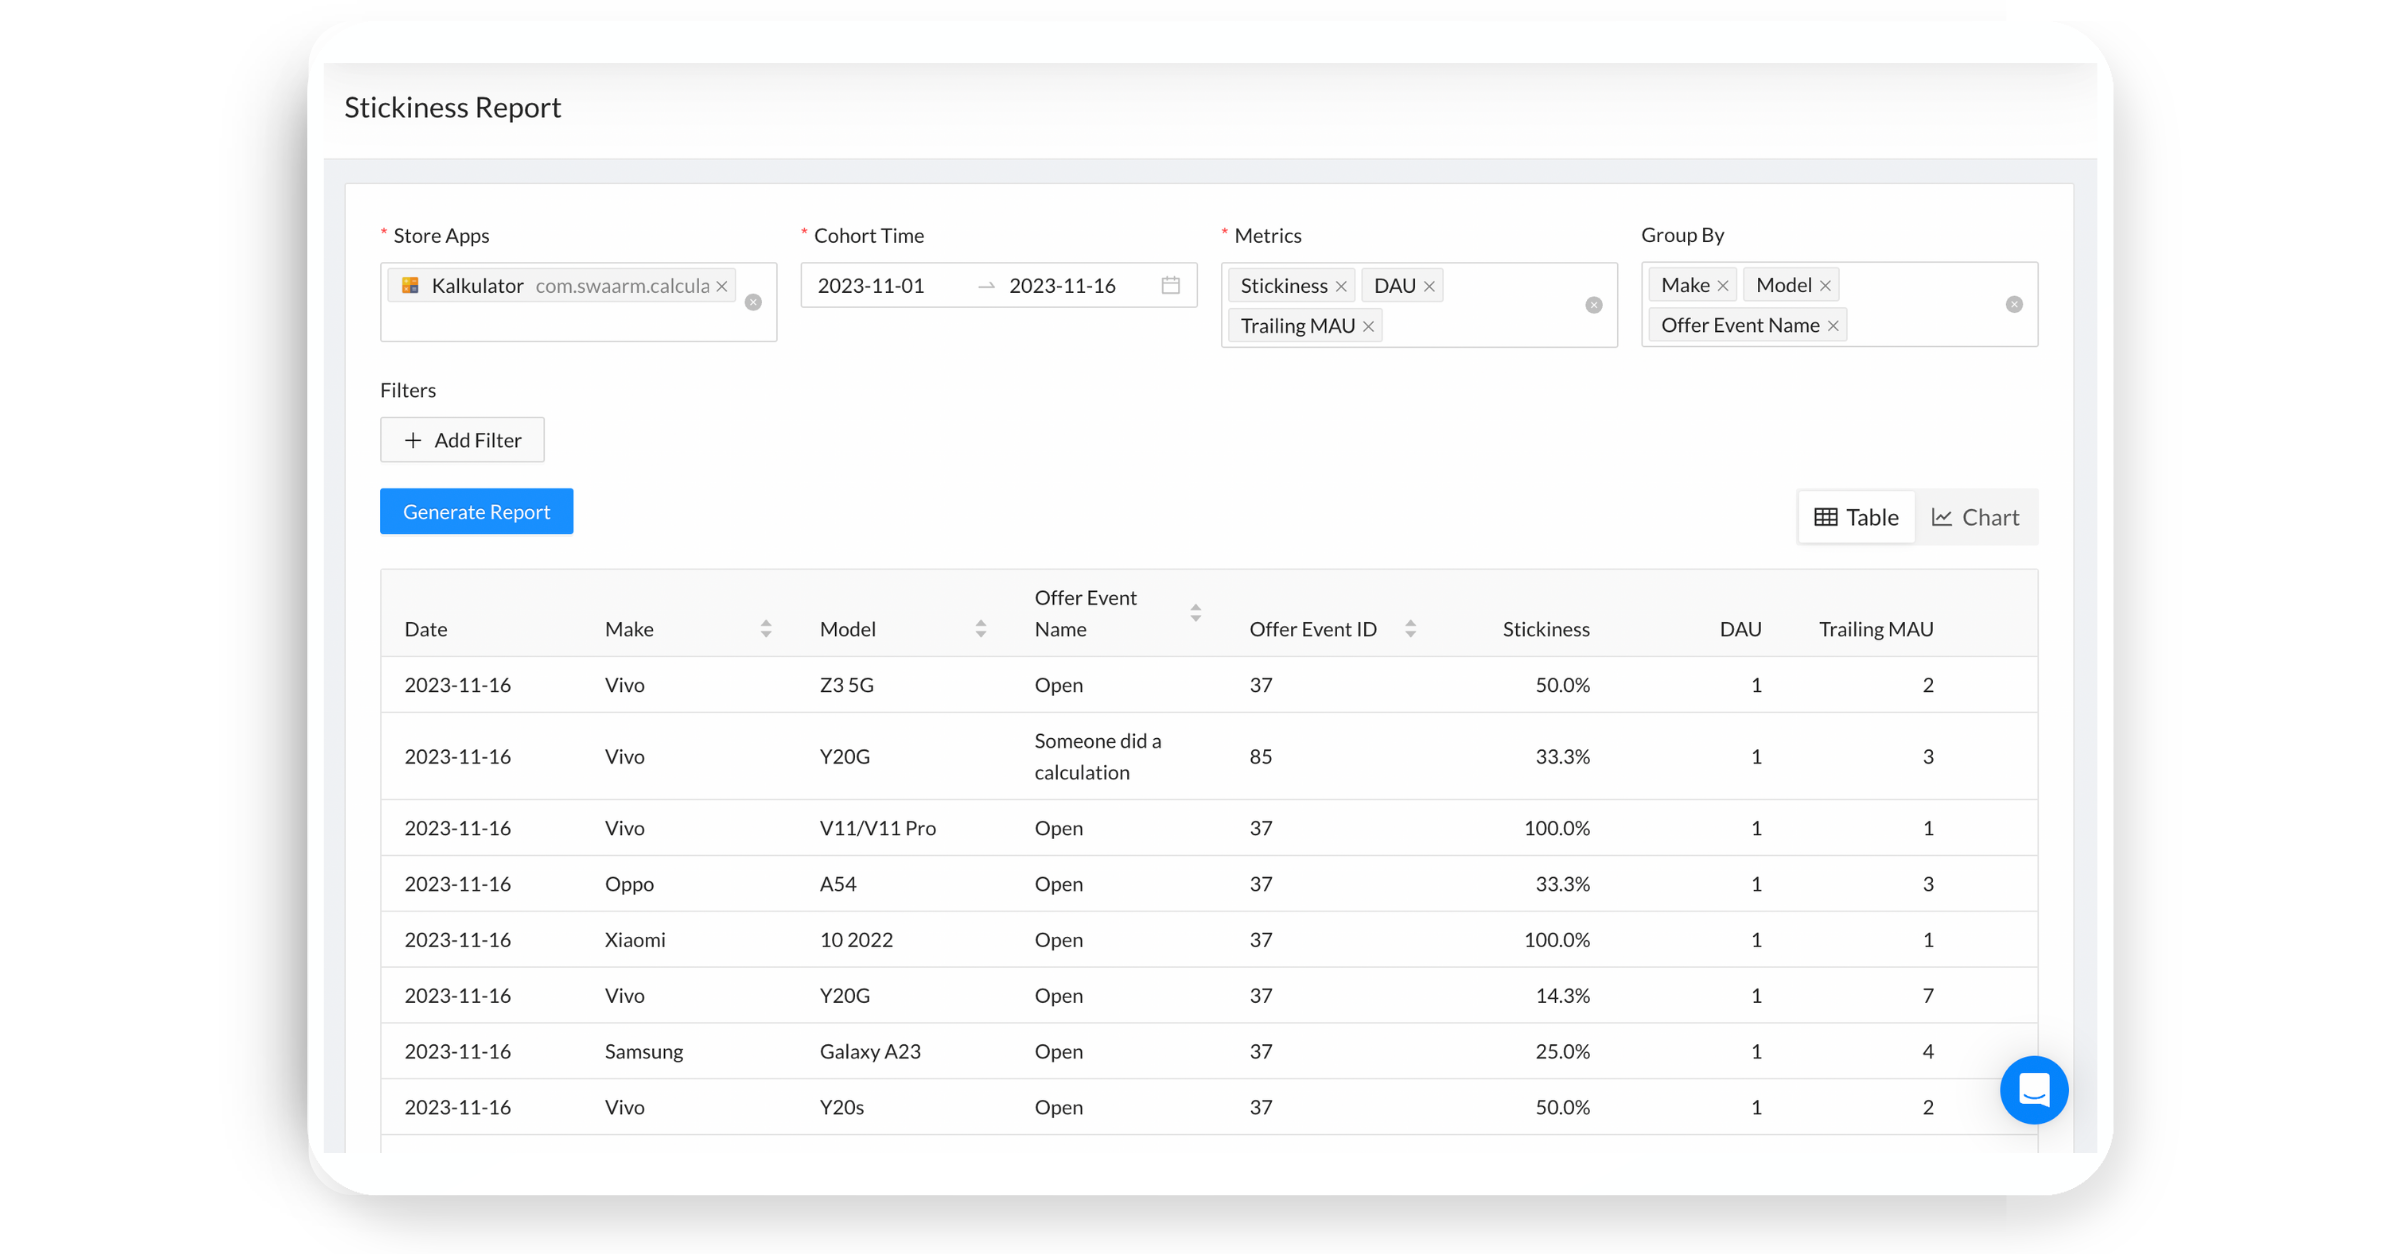2400x1254 pixels.
Task: Remove the Offer Event Name group tag
Action: 1833,326
